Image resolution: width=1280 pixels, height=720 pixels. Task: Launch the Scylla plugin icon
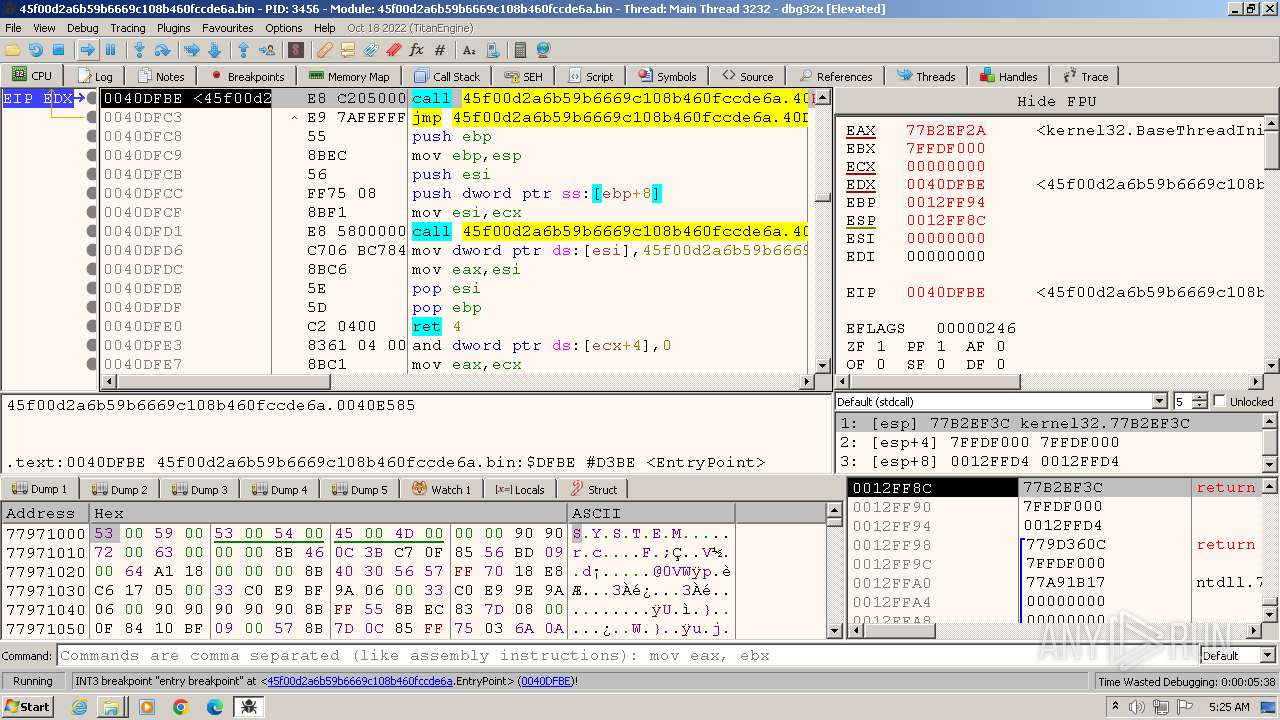tap(296, 49)
